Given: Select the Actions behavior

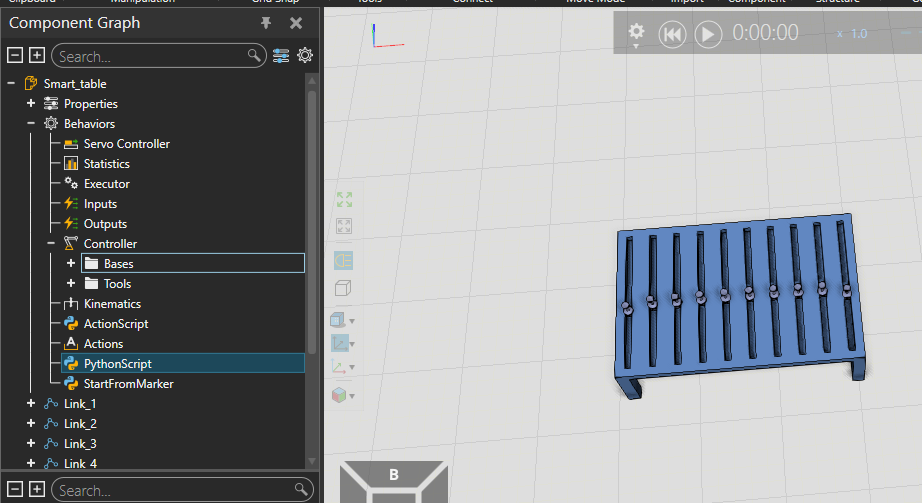Looking at the screenshot, I should coord(103,344).
